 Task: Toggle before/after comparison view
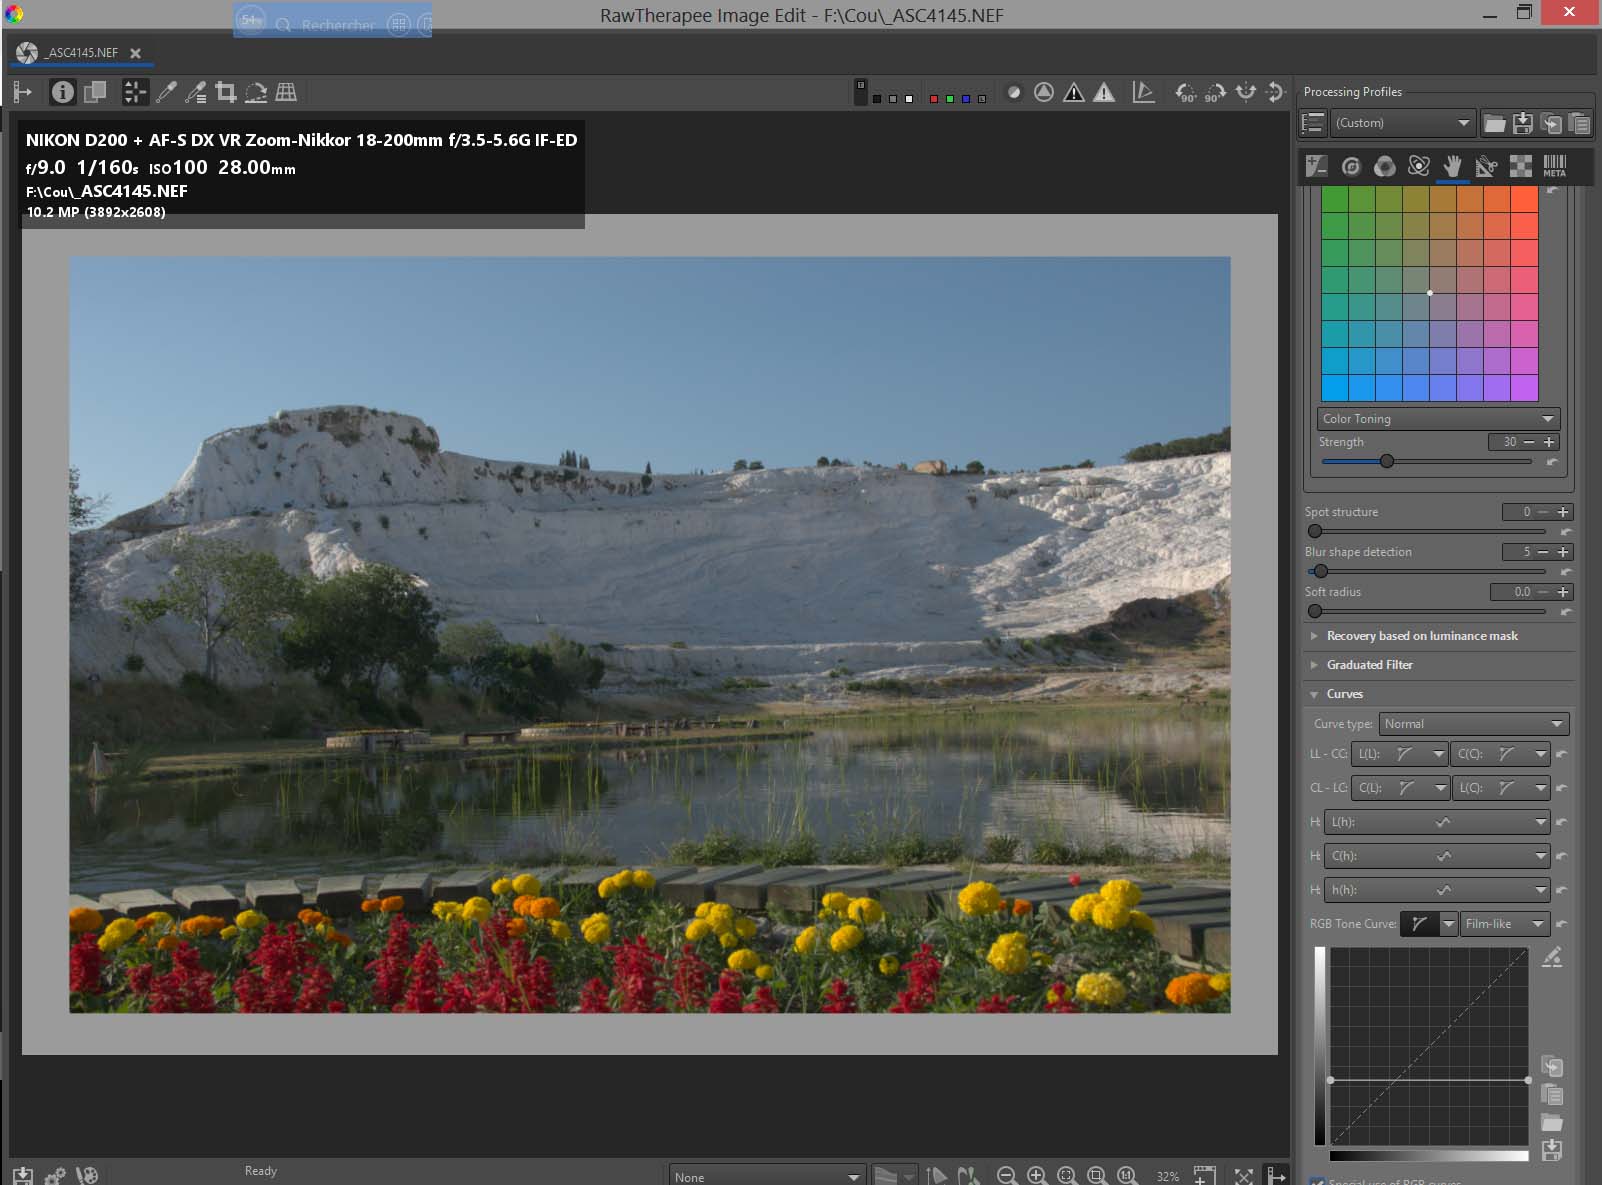pos(95,93)
